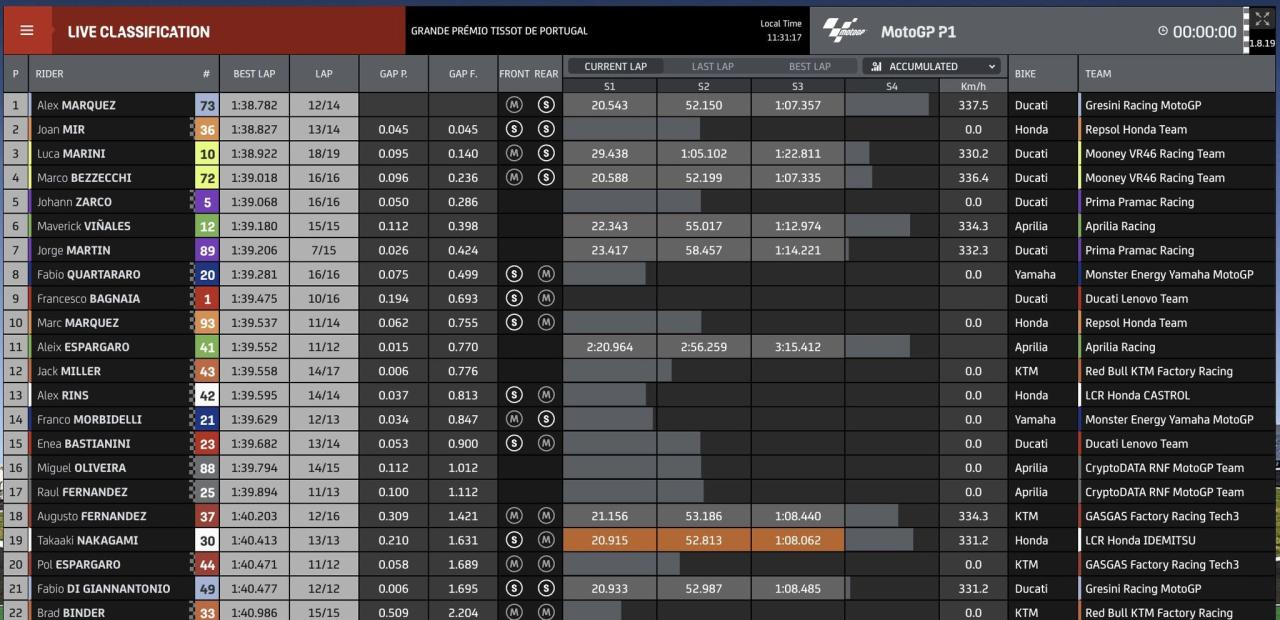Click Joan Mir's rear tyre S icon
The height and width of the screenshot is (620, 1280).
tap(545, 129)
